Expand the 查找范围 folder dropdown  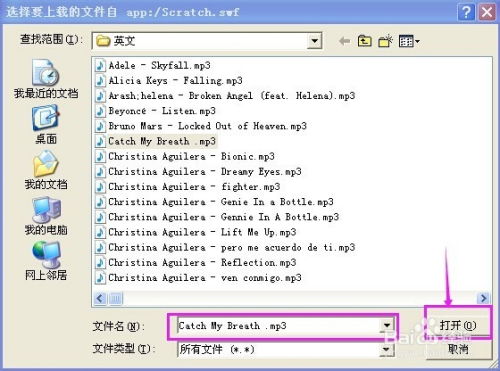pyautogui.click(x=314, y=41)
